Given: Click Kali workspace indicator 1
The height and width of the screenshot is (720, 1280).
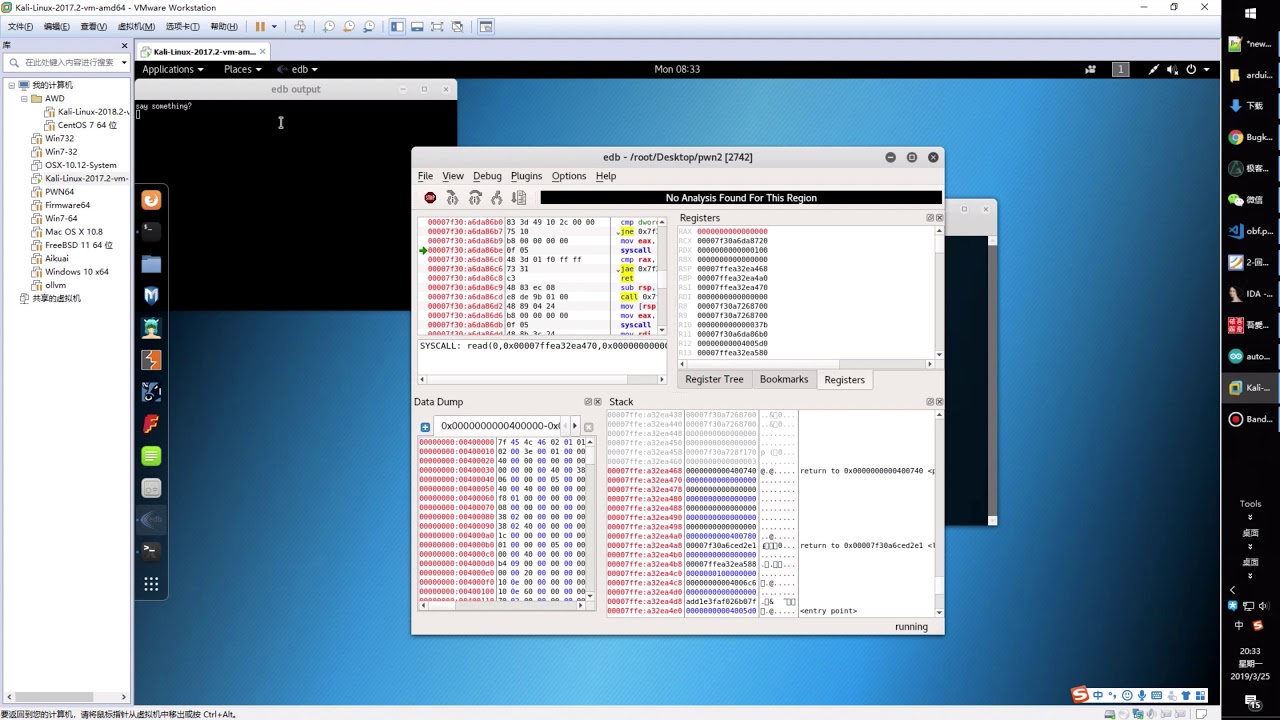Looking at the screenshot, I should pyautogui.click(x=1121, y=69).
